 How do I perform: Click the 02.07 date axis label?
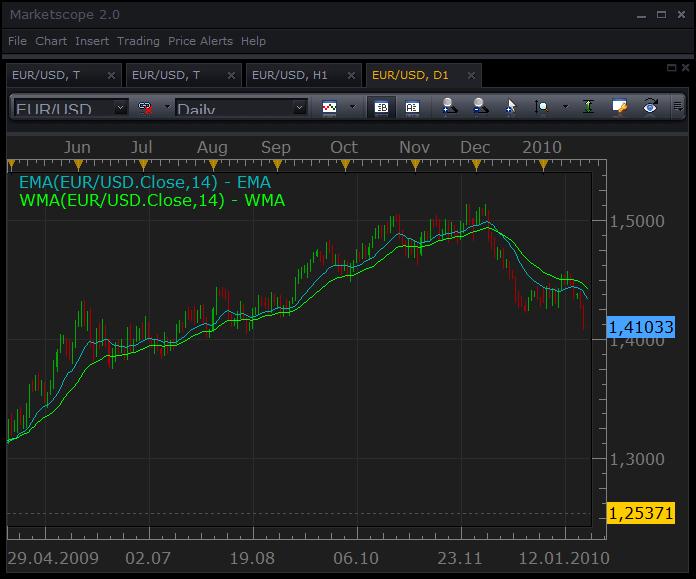pos(148,558)
